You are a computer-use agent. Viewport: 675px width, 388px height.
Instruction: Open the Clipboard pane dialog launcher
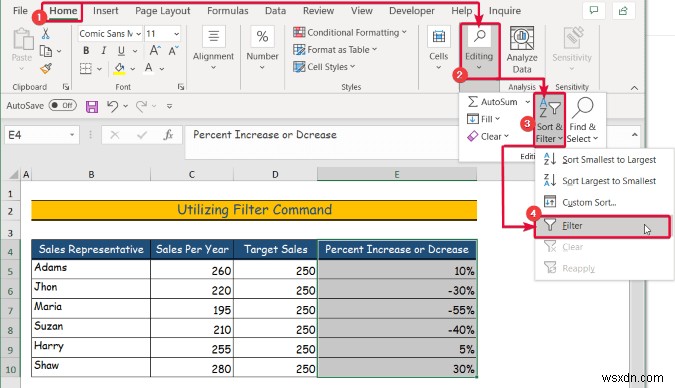click(66, 87)
